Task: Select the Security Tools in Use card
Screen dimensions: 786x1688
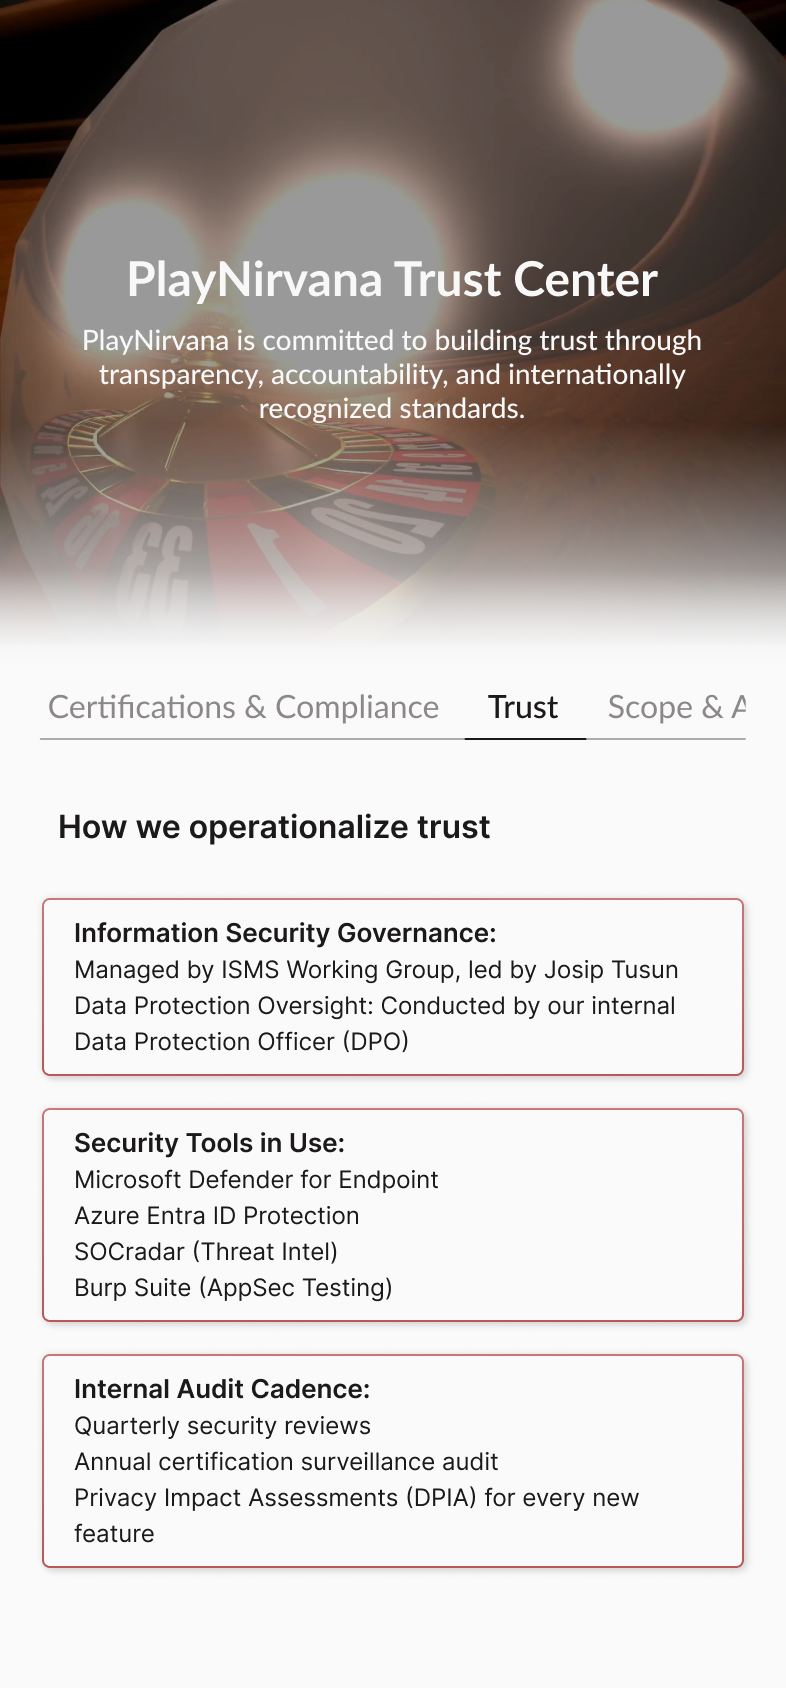Action: click(x=393, y=1215)
